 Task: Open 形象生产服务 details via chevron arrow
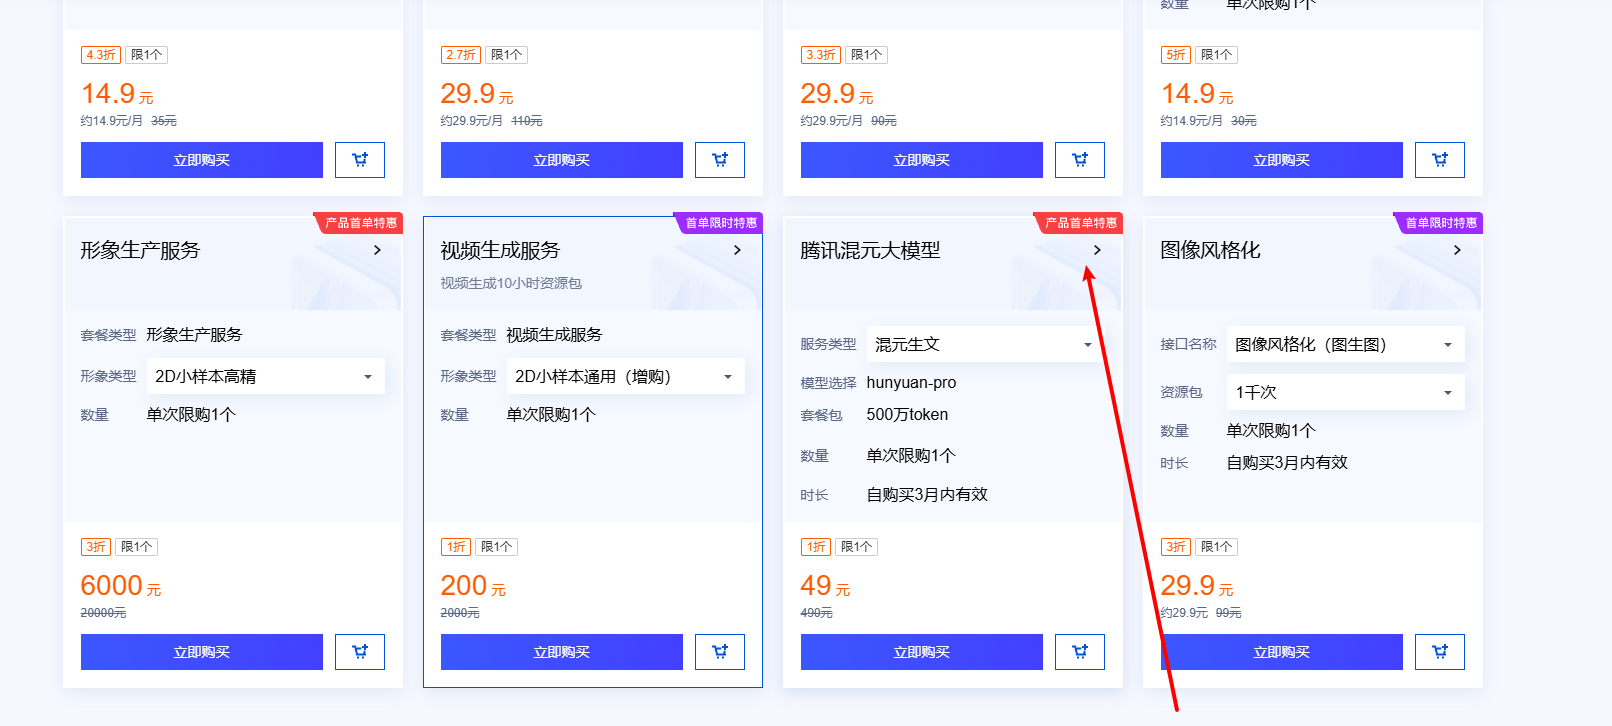pos(377,250)
